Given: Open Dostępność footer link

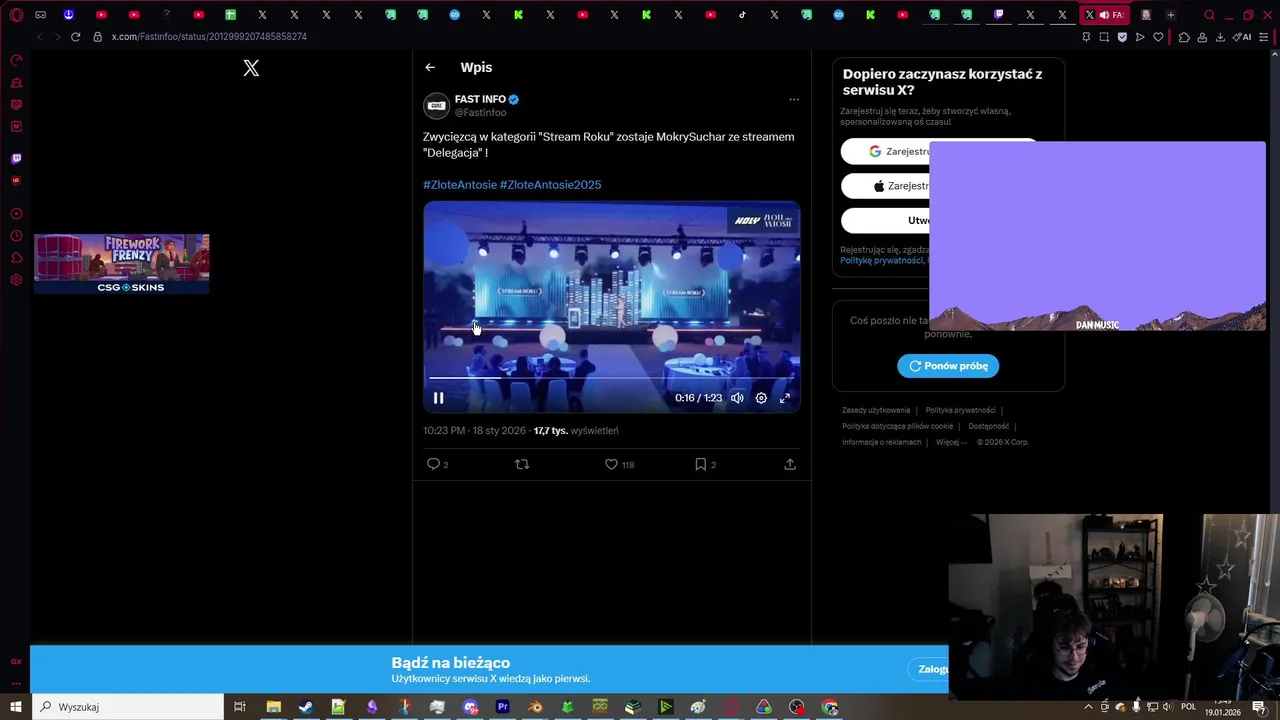Looking at the screenshot, I should click(988, 426).
